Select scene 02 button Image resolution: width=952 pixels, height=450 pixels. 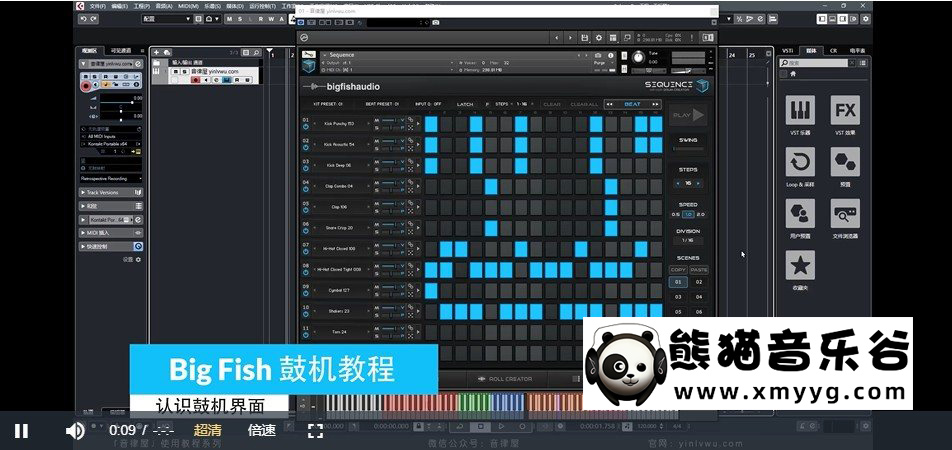coord(699,282)
